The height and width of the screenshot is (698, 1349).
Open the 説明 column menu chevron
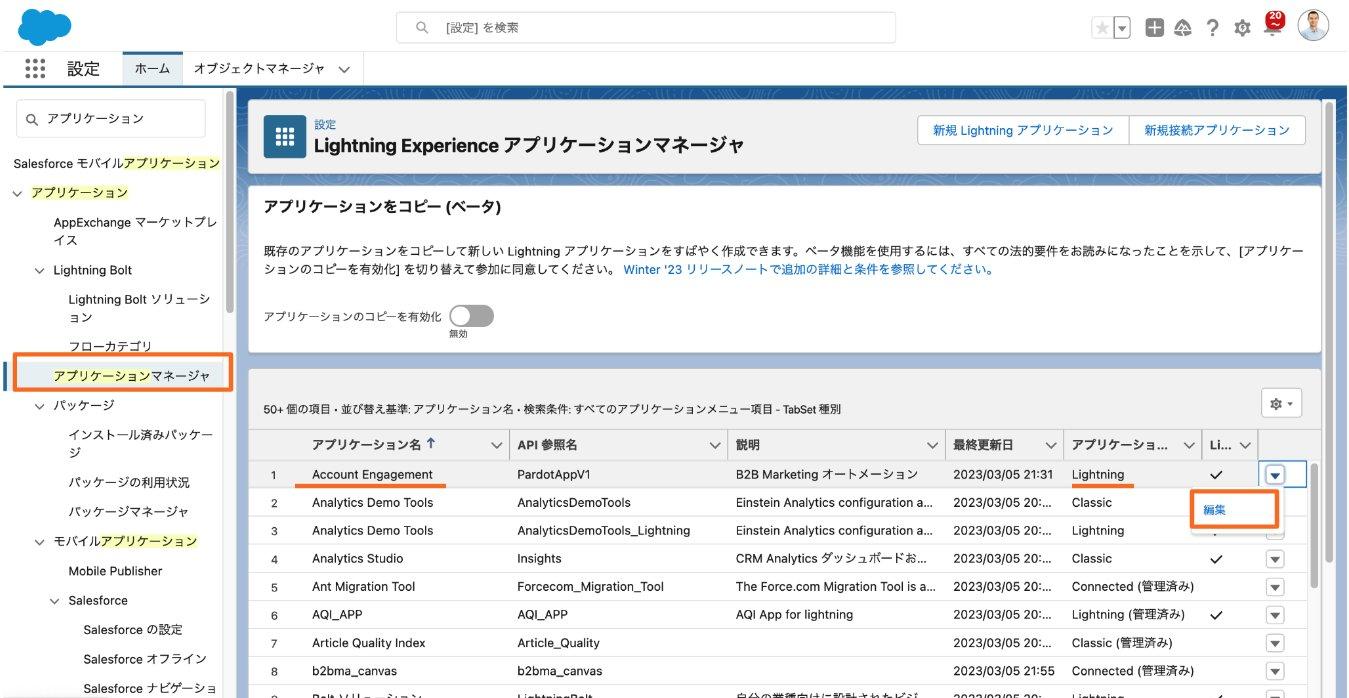click(x=932, y=445)
